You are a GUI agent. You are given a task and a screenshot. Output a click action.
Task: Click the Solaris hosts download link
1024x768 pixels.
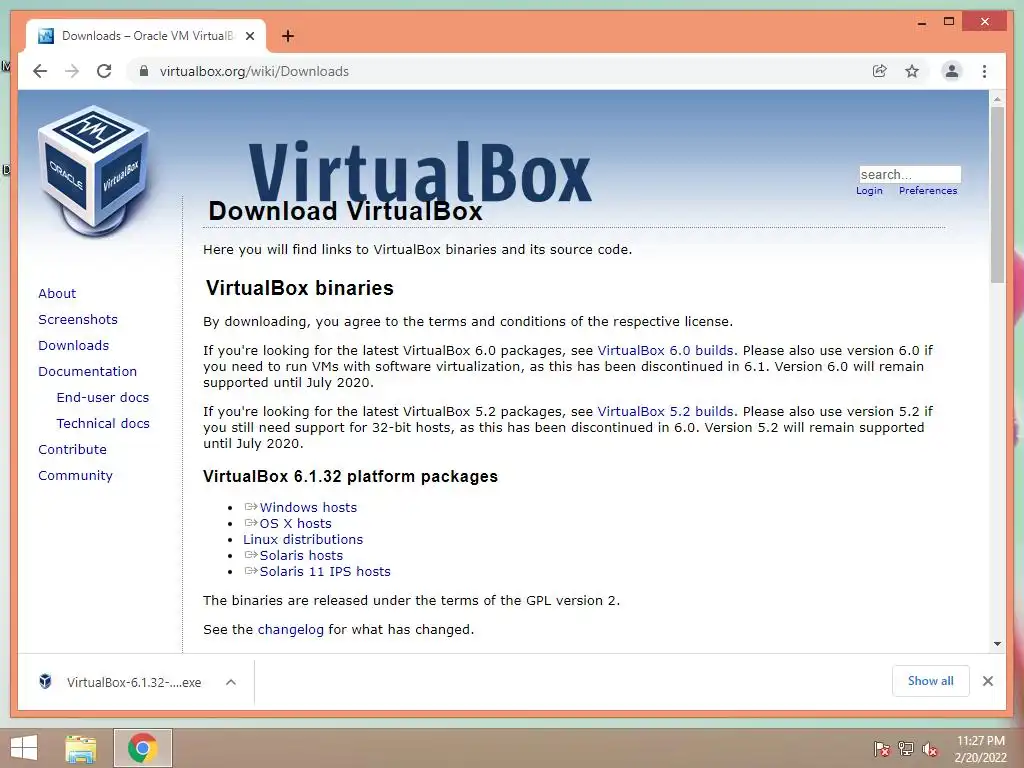[301, 556]
